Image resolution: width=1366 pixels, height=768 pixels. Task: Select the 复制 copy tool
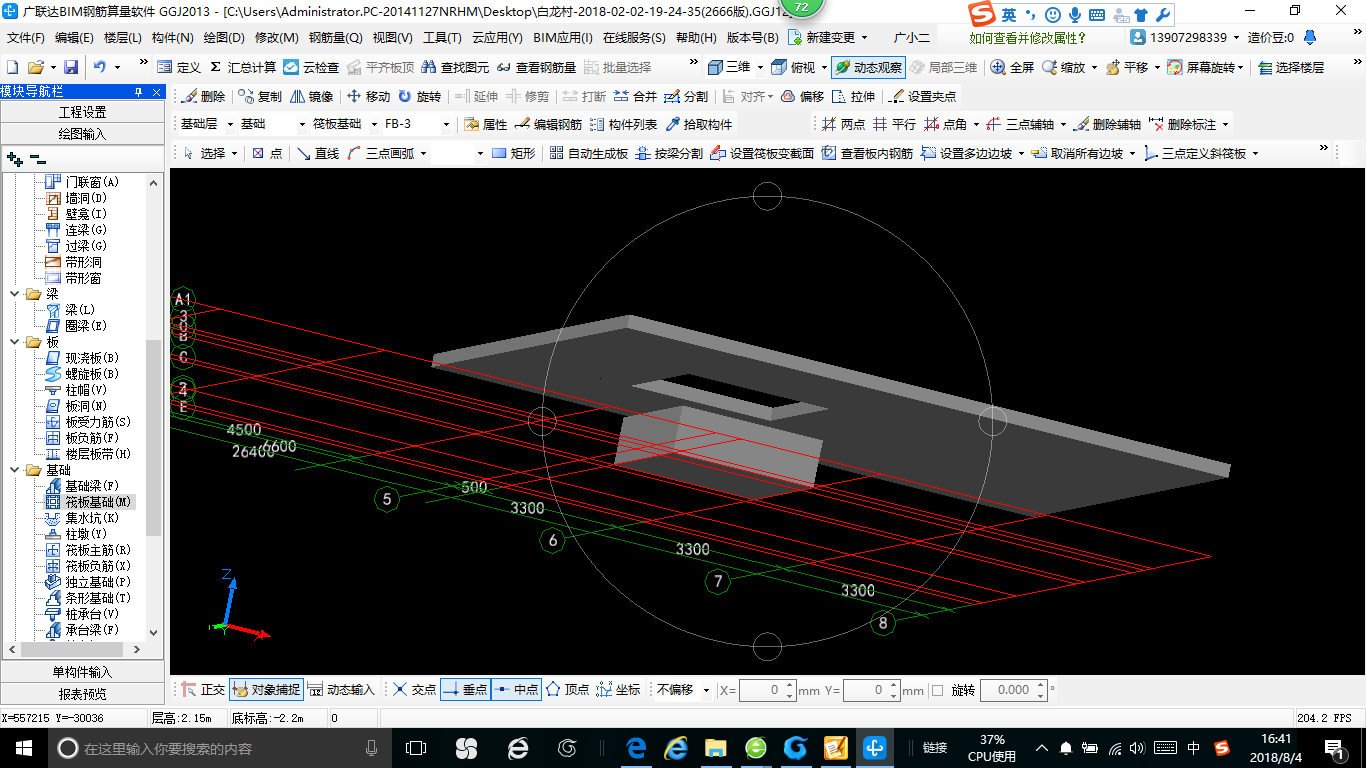[260, 96]
